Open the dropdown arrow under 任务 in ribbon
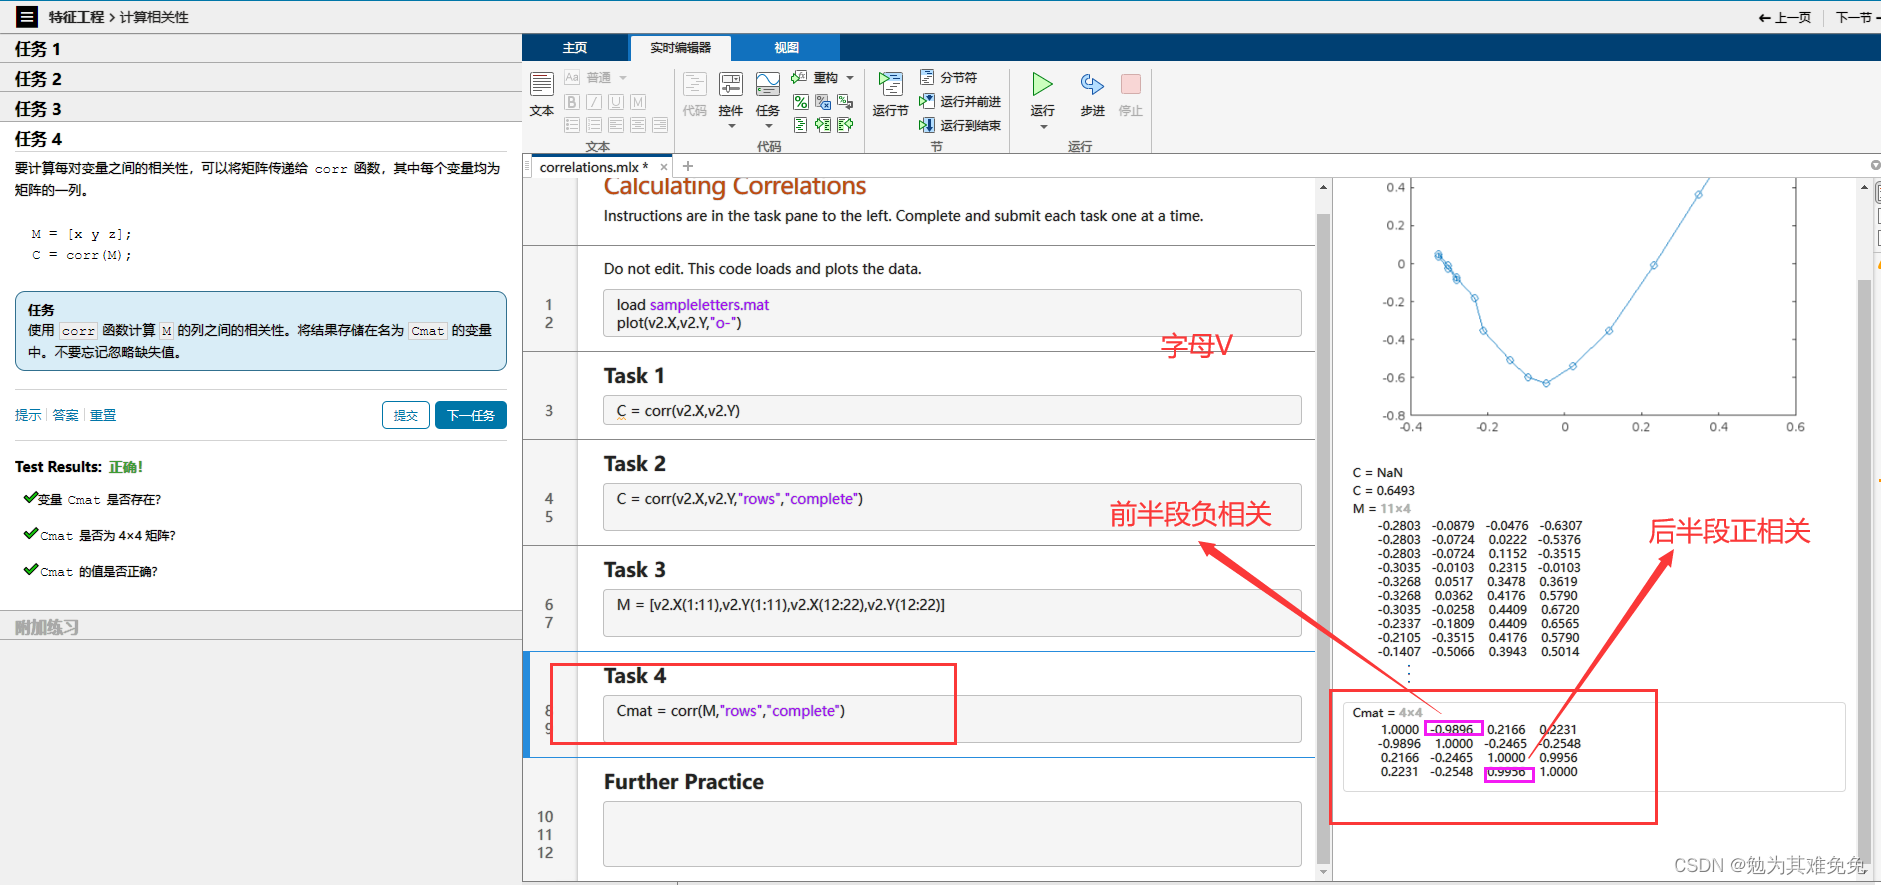 (768, 126)
